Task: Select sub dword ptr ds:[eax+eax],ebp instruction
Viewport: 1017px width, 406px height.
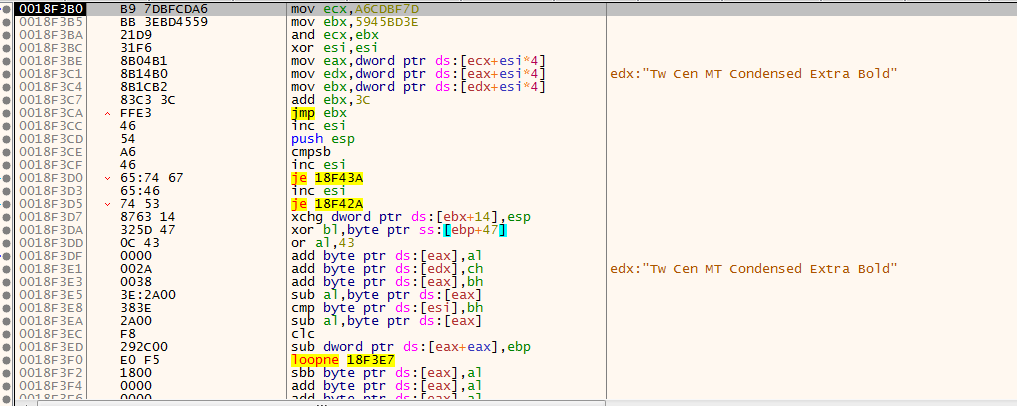Action: tap(412, 346)
